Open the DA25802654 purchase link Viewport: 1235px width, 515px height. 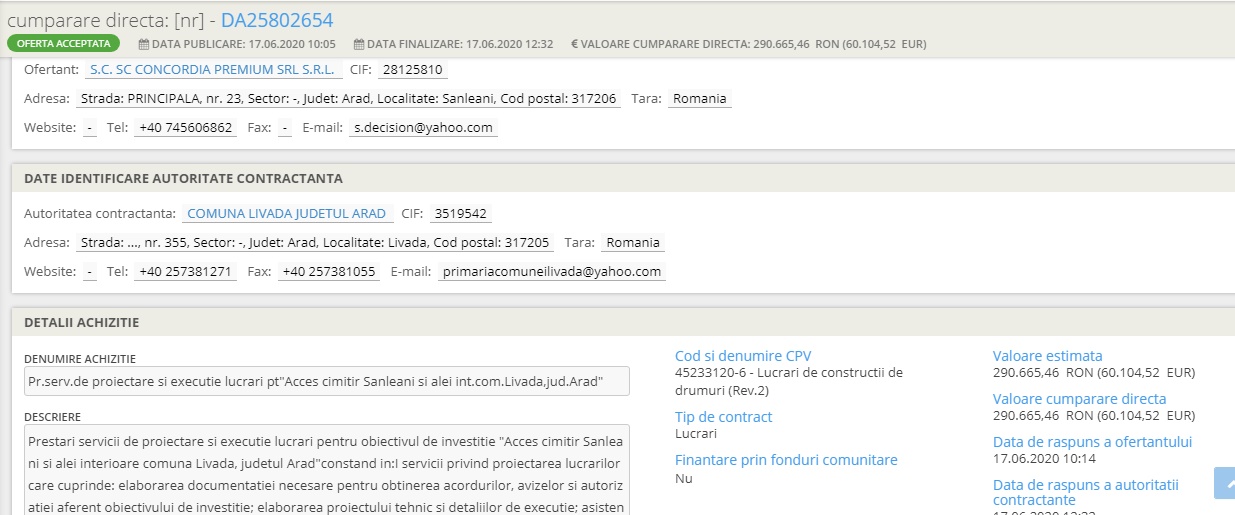(277, 20)
